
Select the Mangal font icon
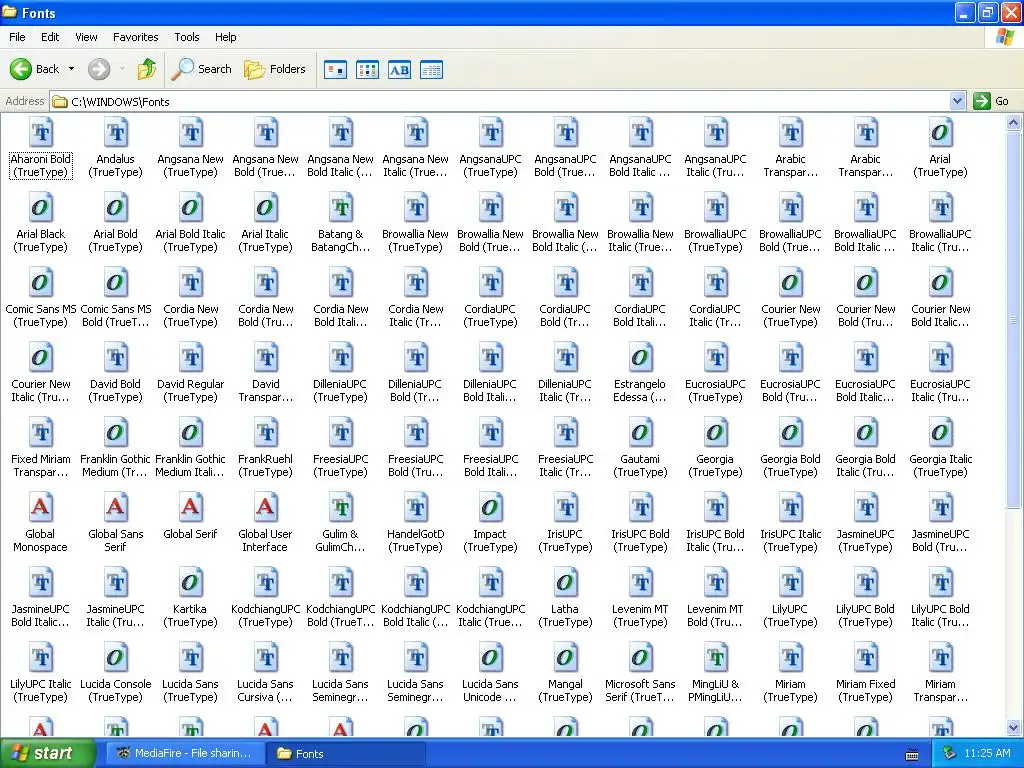[565, 658]
